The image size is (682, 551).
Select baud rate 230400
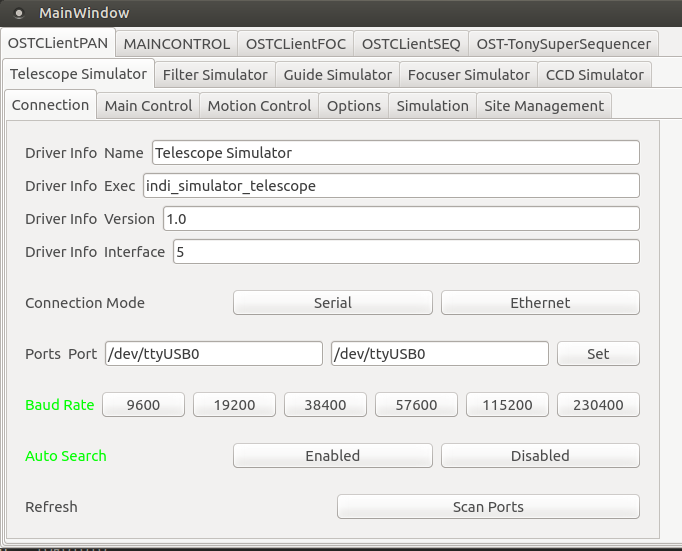(598, 405)
